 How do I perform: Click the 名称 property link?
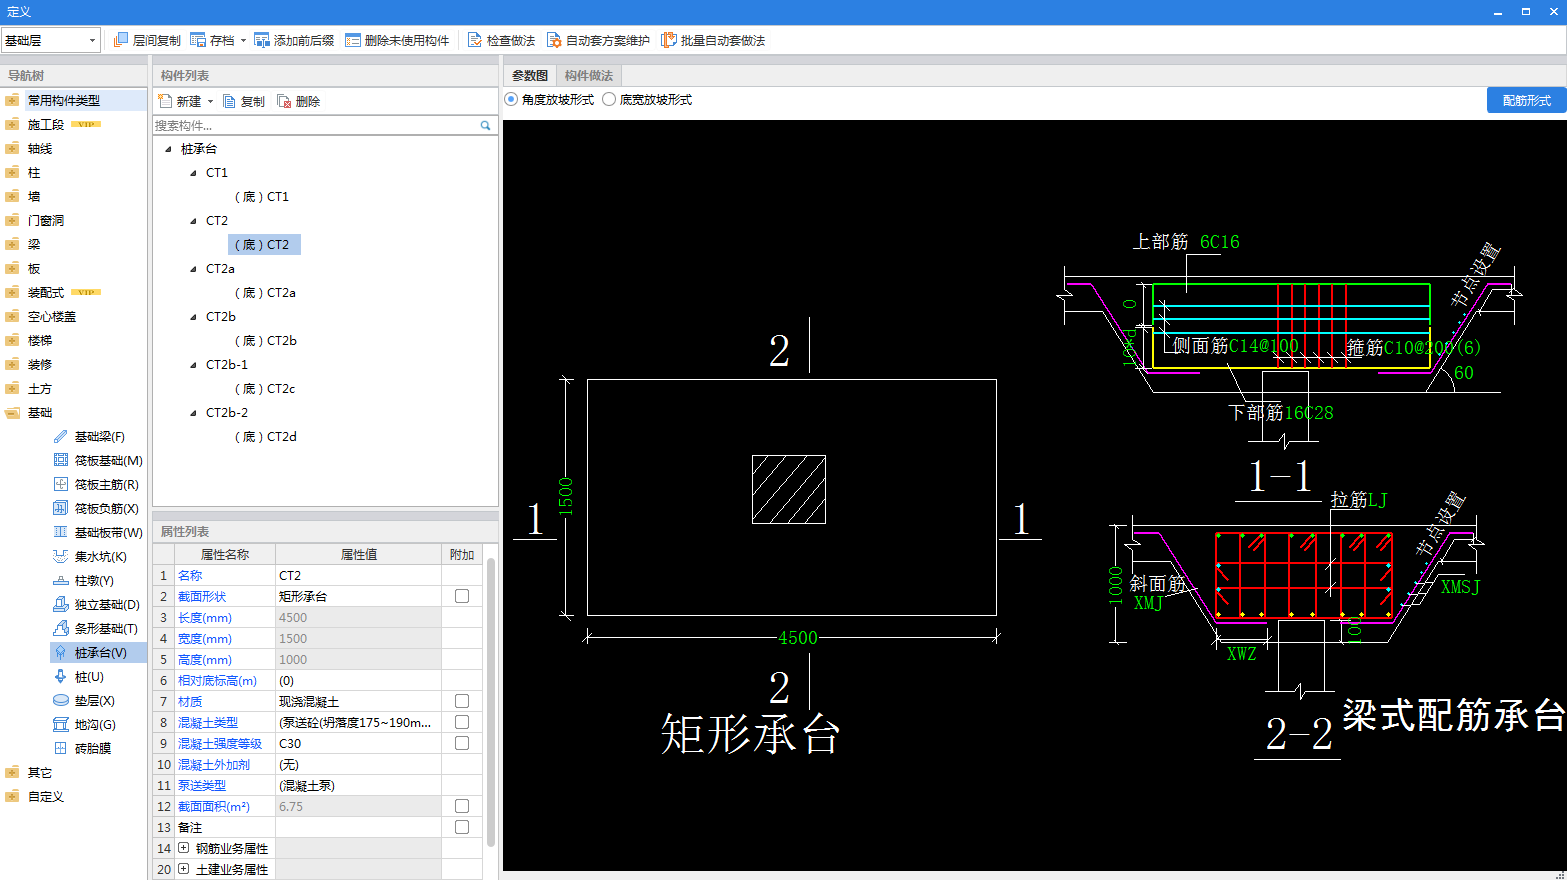coord(190,575)
